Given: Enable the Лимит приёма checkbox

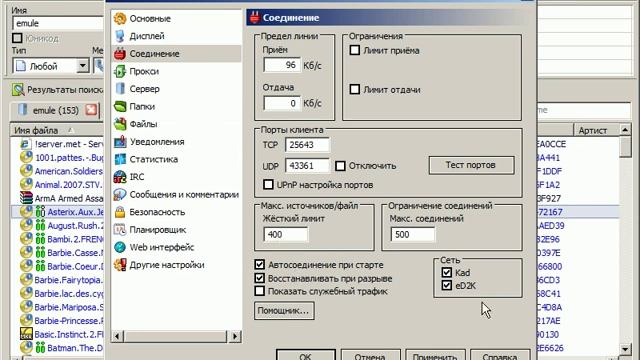Looking at the screenshot, I should [355, 50].
